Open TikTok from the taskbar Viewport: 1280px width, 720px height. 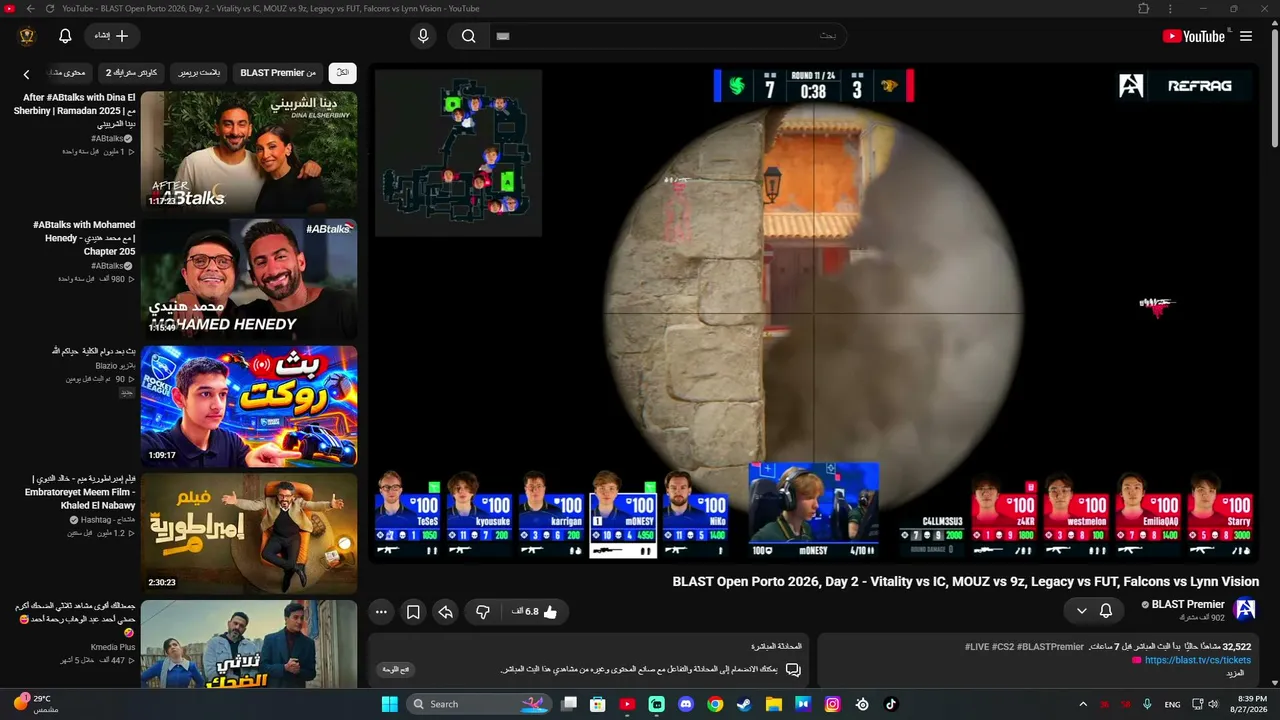point(891,704)
